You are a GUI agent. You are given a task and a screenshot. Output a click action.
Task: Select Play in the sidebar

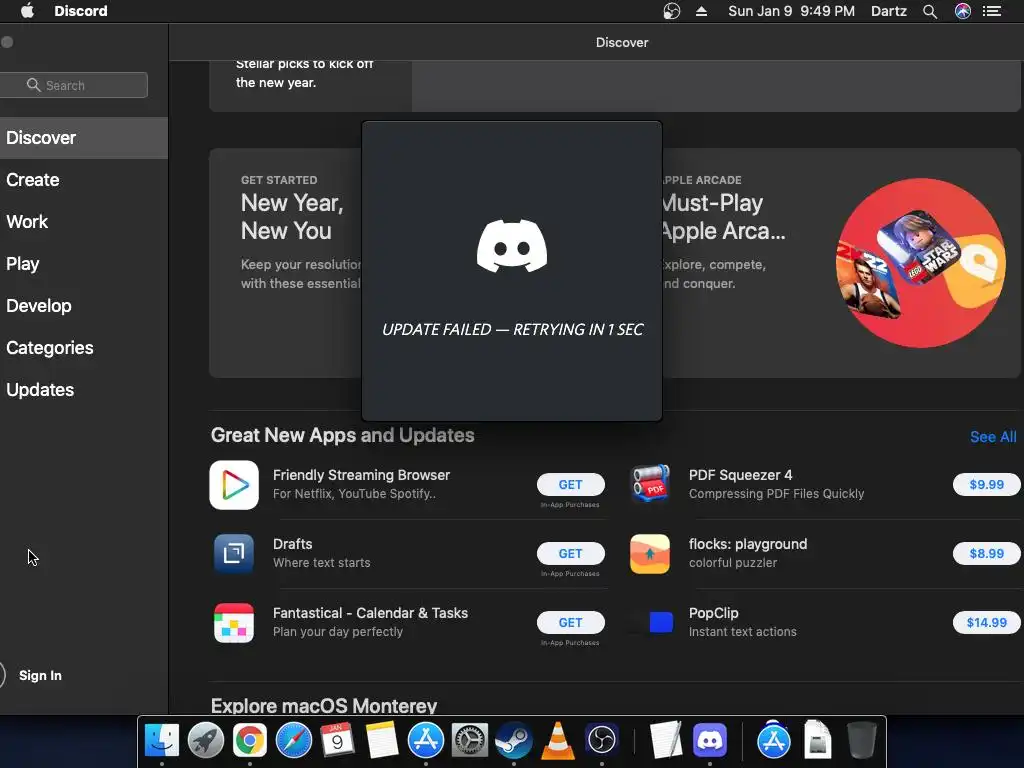(84, 264)
